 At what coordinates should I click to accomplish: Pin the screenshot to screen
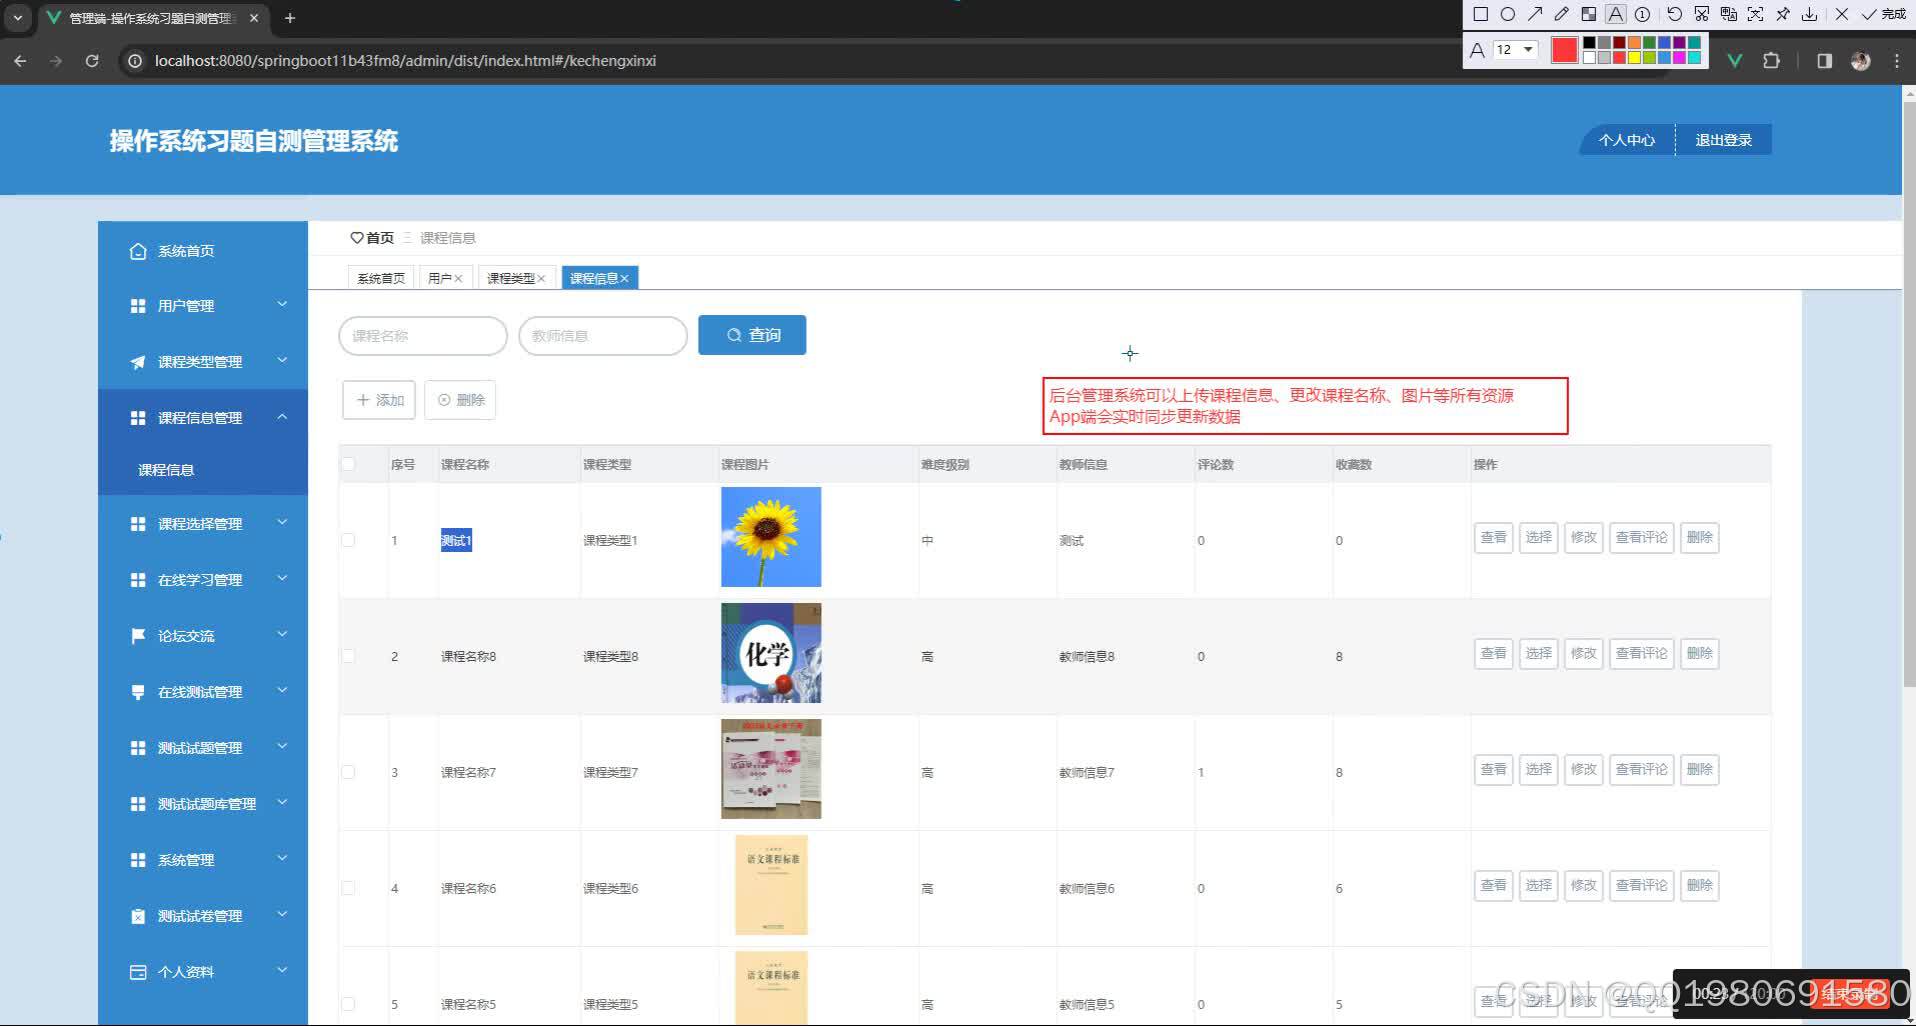[1782, 14]
